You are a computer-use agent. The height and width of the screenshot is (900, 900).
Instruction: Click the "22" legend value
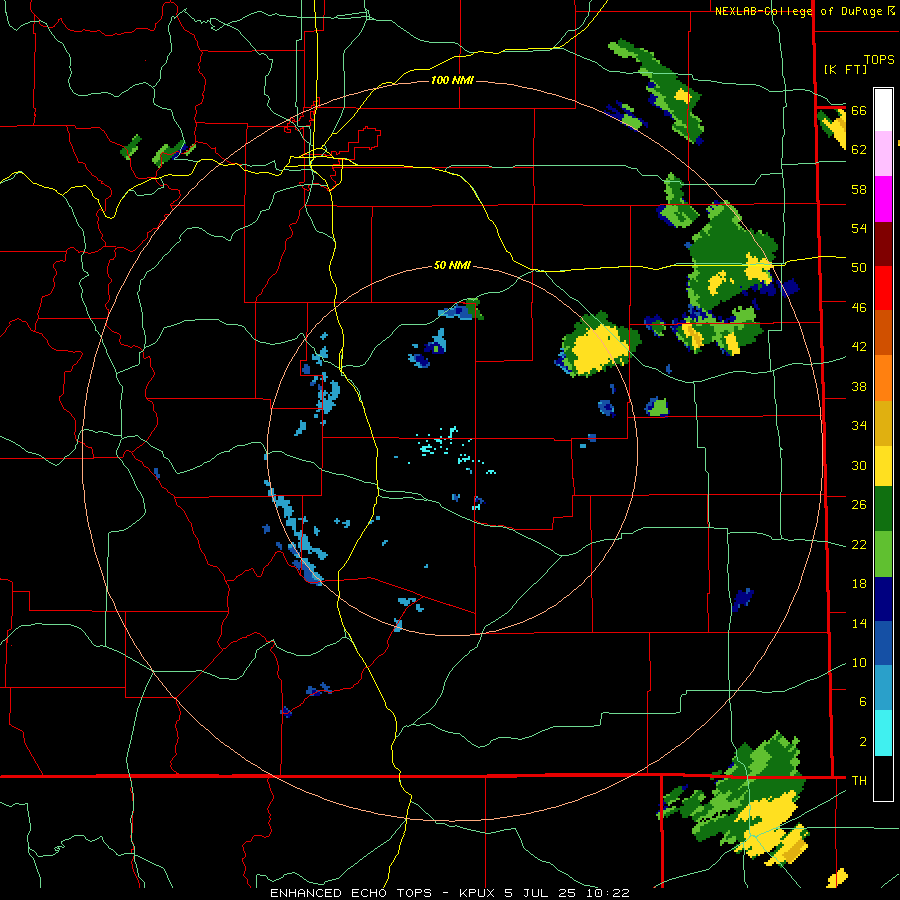(859, 544)
